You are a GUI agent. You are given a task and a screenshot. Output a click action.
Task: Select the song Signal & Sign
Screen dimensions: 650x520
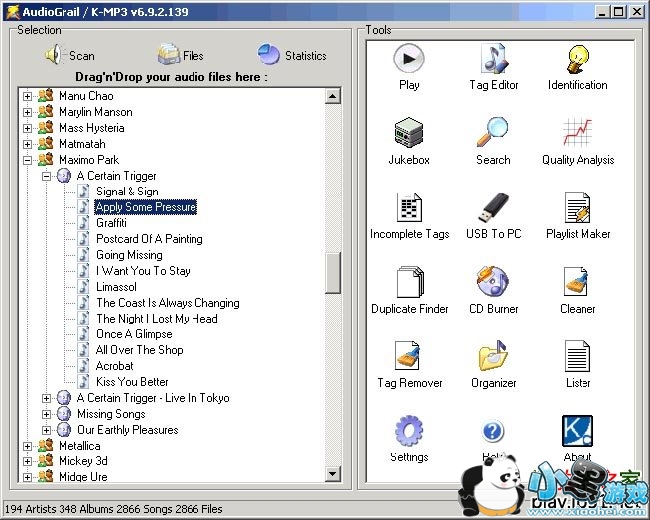point(127,191)
